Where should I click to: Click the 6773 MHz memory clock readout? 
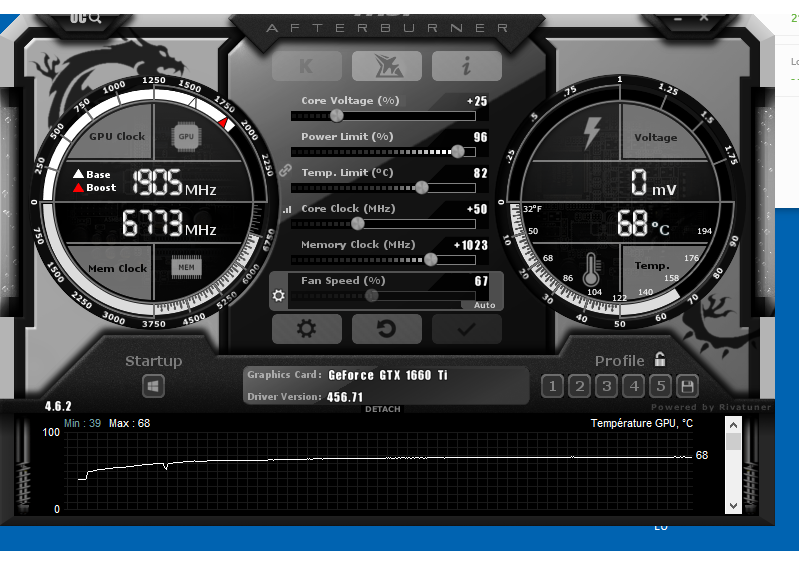pyautogui.click(x=169, y=223)
